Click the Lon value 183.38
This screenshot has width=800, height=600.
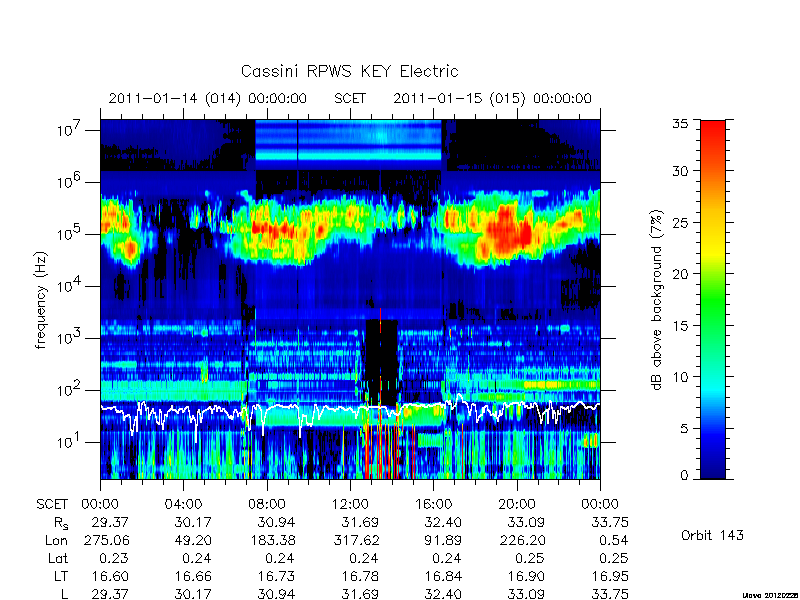point(272,540)
